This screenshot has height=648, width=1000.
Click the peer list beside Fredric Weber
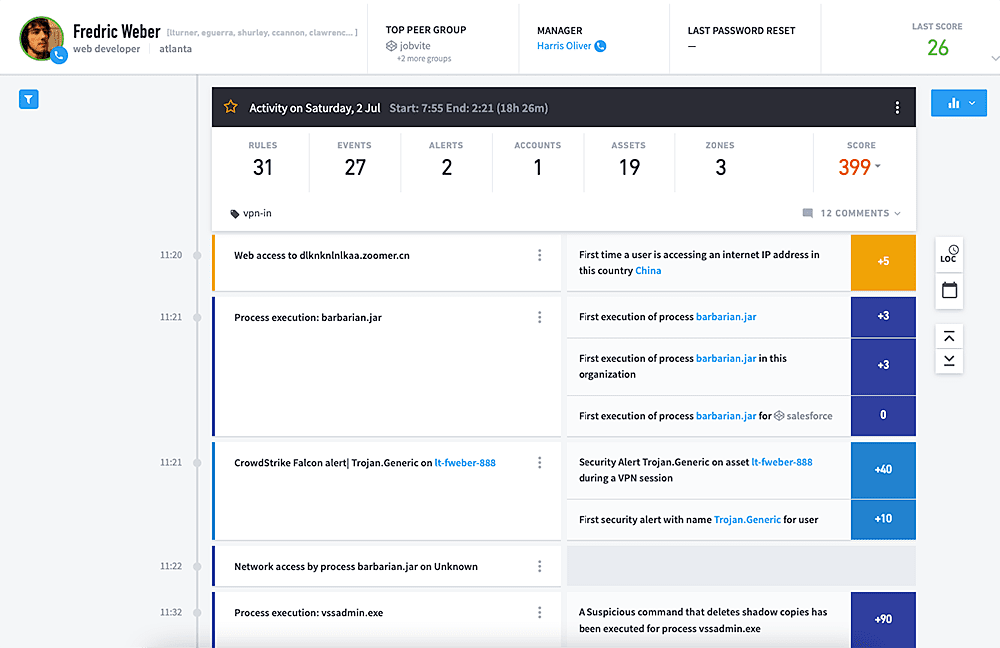262,33
